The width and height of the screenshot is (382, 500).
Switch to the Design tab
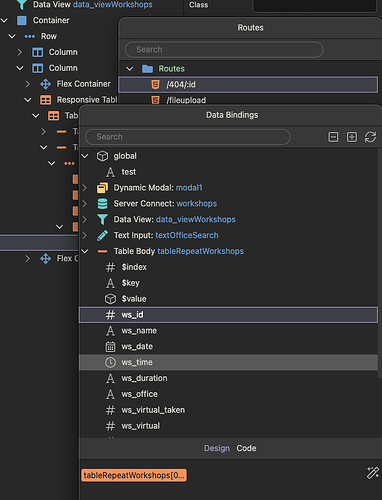[217, 448]
